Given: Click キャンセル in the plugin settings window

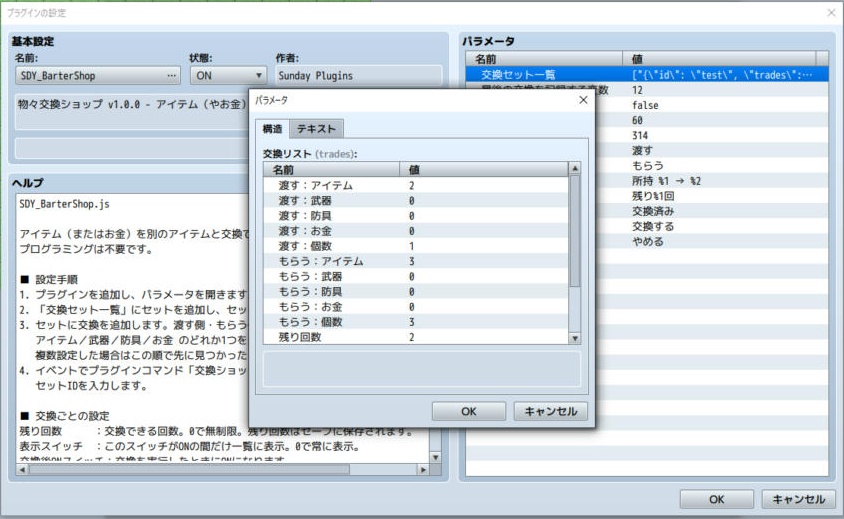Looking at the screenshot, I should pos(799,499).
